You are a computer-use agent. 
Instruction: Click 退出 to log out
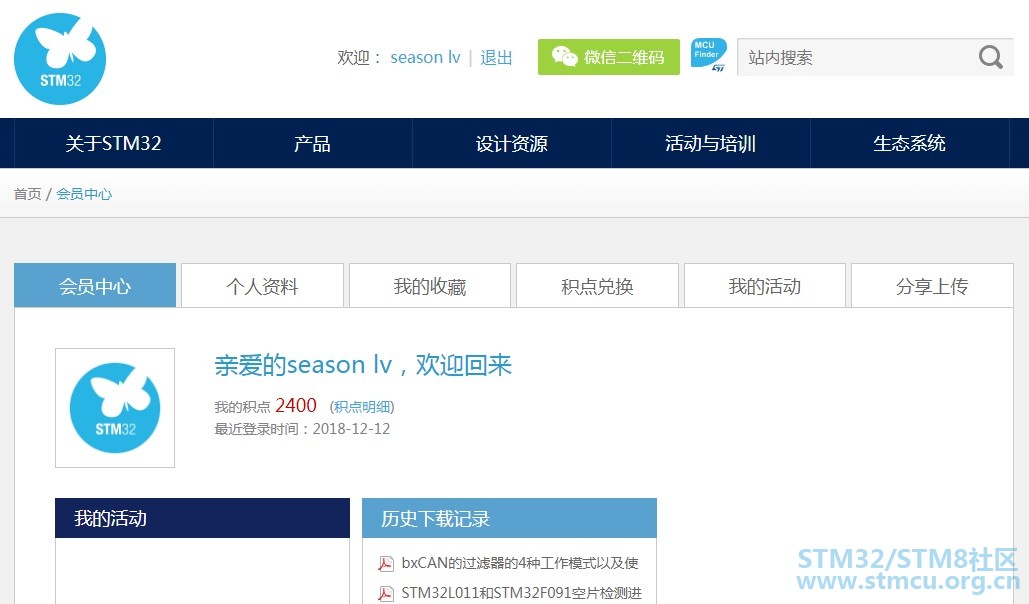[495, 58]
